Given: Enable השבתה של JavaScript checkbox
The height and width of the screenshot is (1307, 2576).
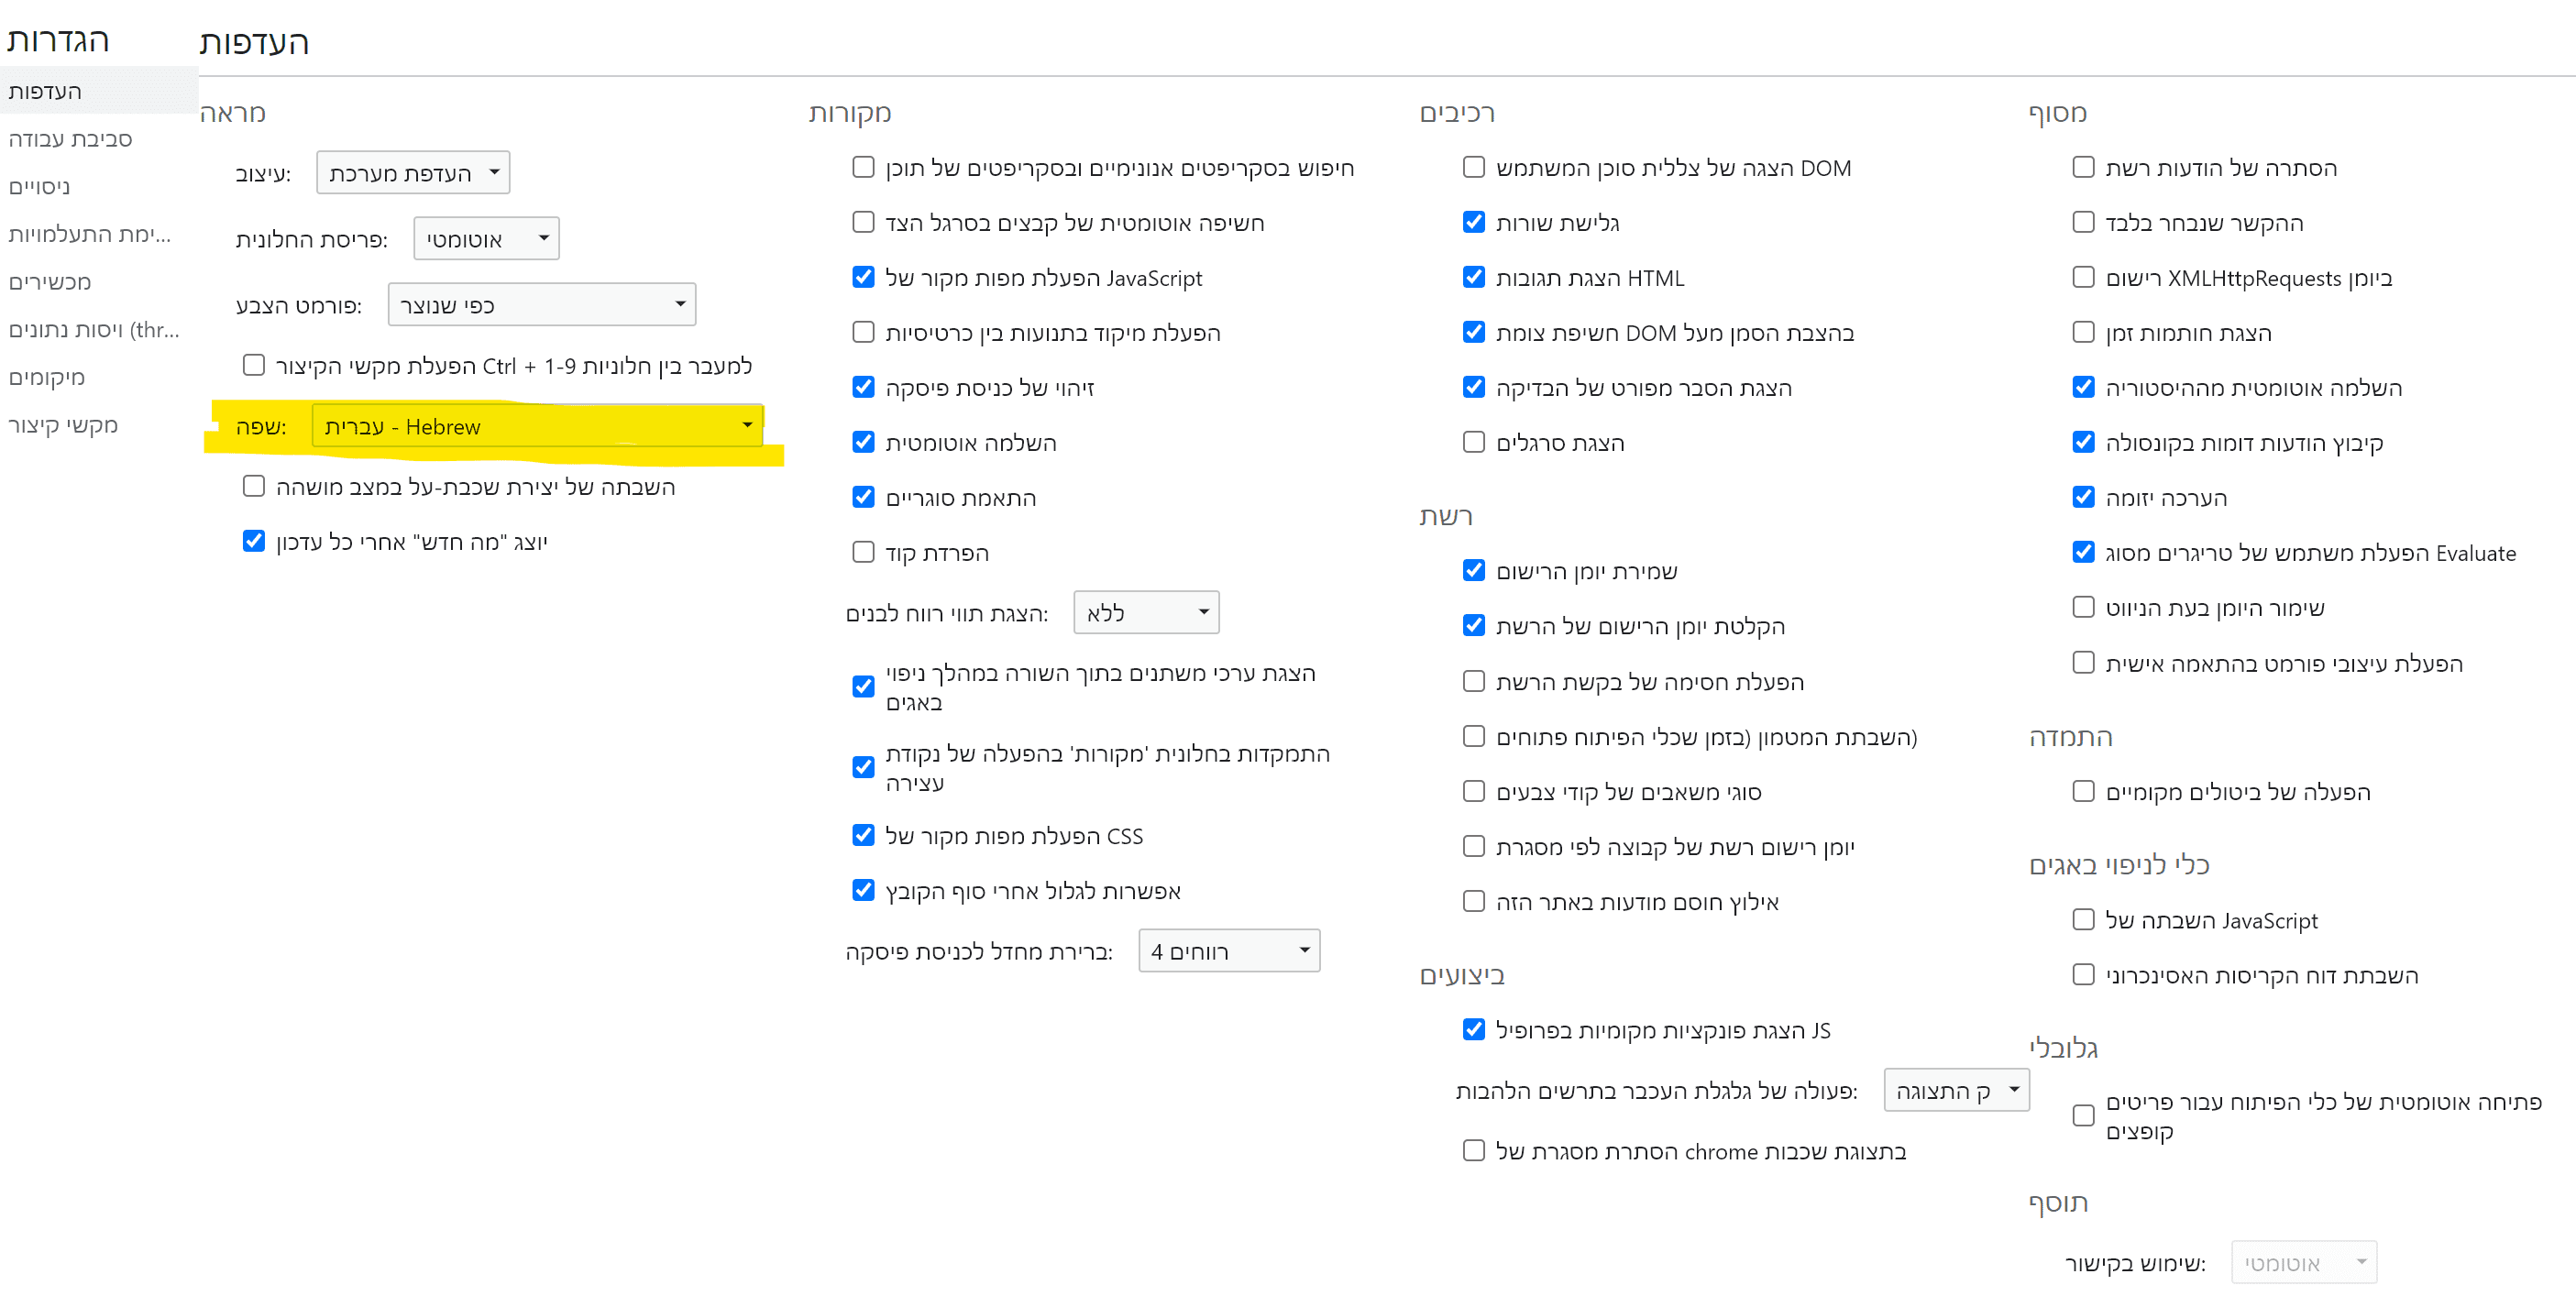Looking at the screenshot, I should [2083, 919].
